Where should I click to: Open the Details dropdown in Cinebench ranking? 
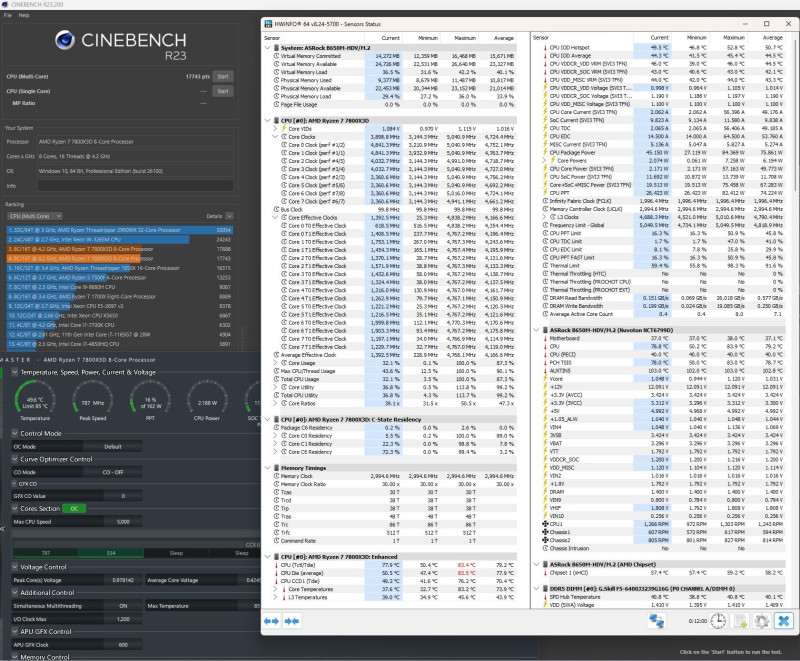pos(230,216)
